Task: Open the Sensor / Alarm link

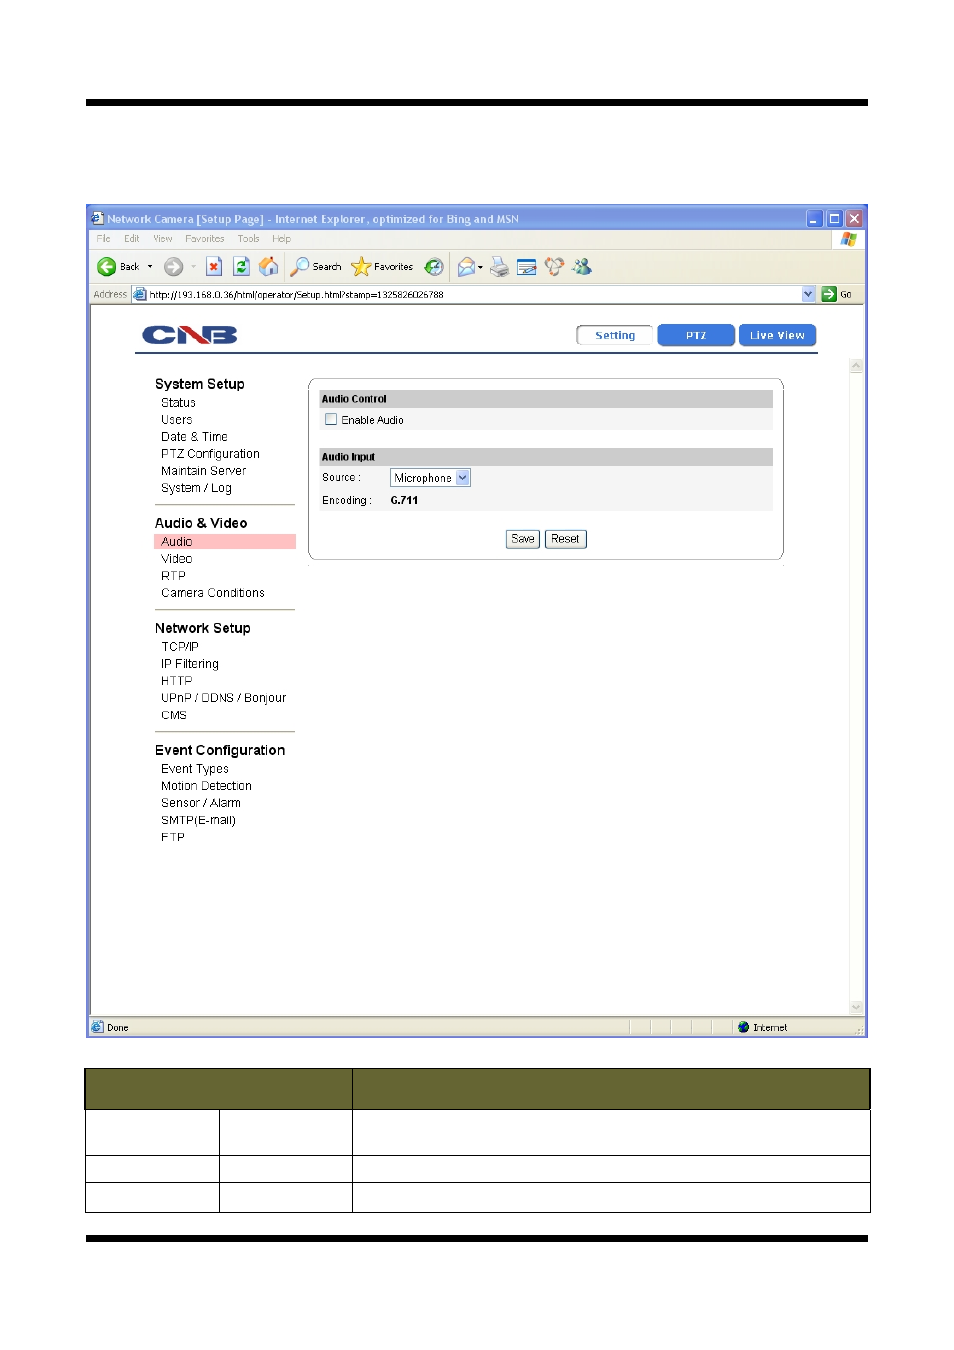Action: coord(201,803)
